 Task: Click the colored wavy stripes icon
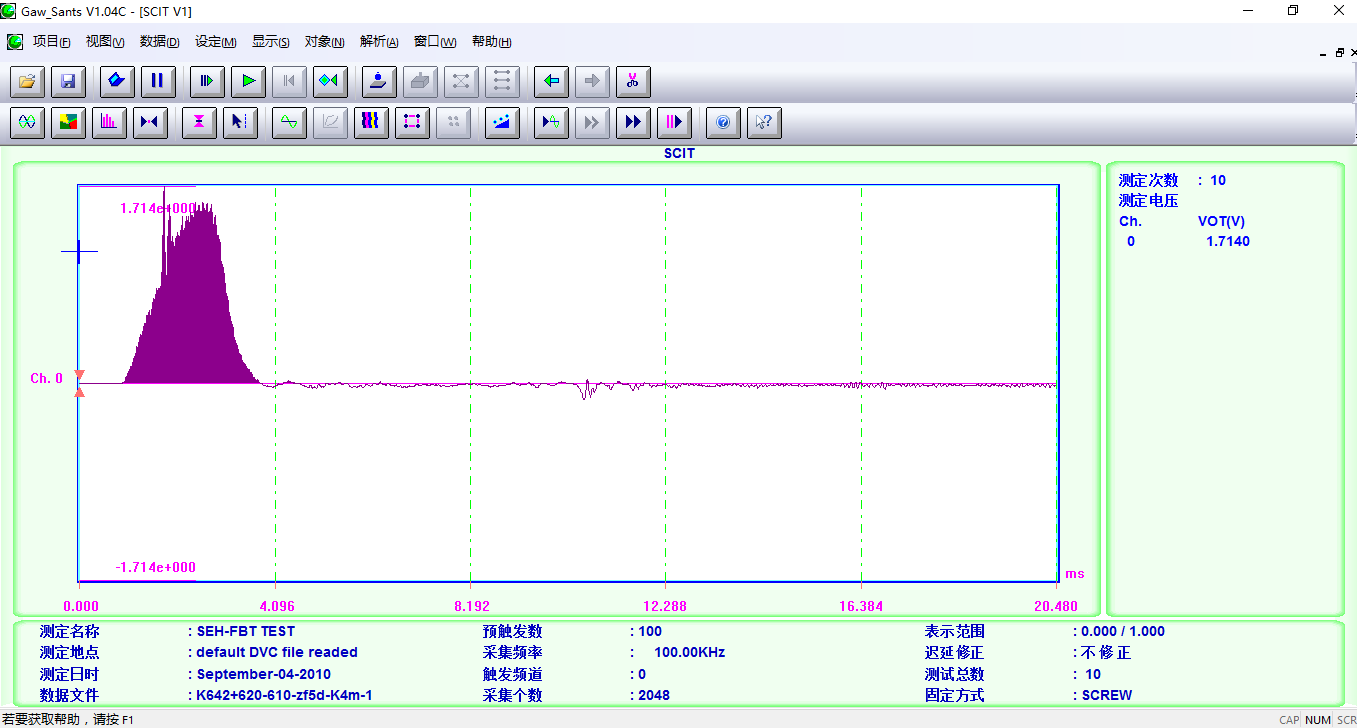(x=371, y=122)
